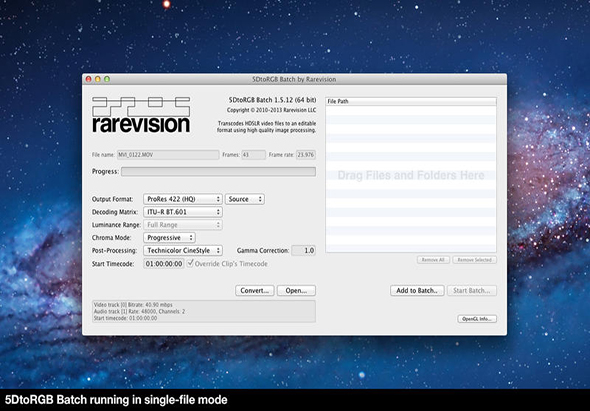Click the yellow minimize window button

pos(97,79)
